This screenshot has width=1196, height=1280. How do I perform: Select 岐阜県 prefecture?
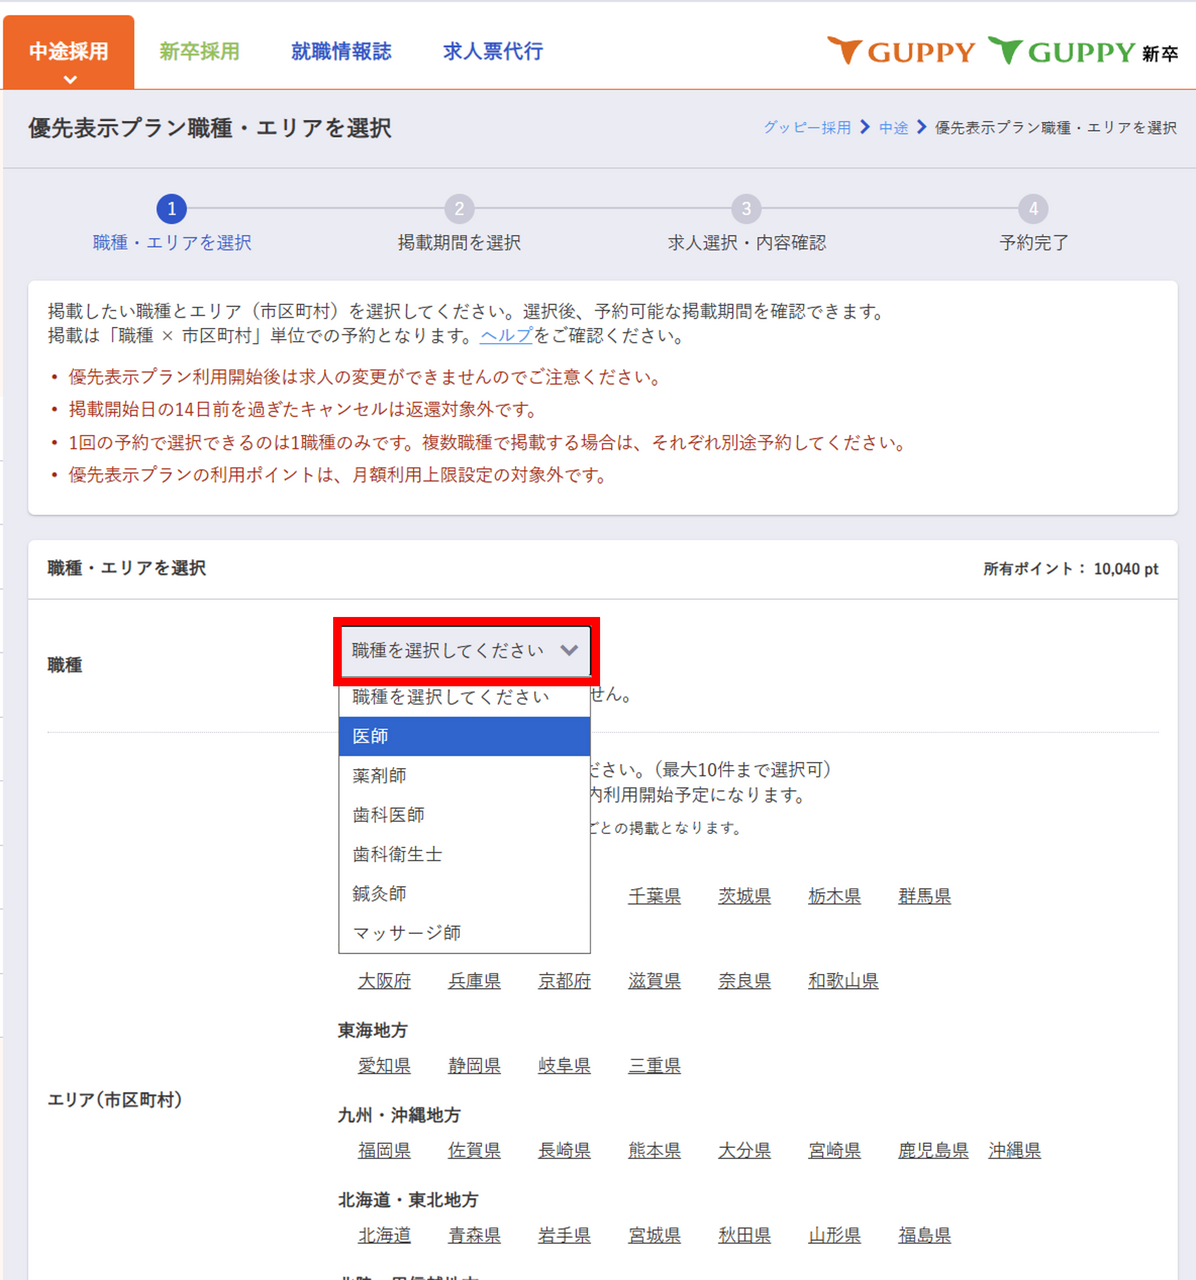click(564, 1066)
